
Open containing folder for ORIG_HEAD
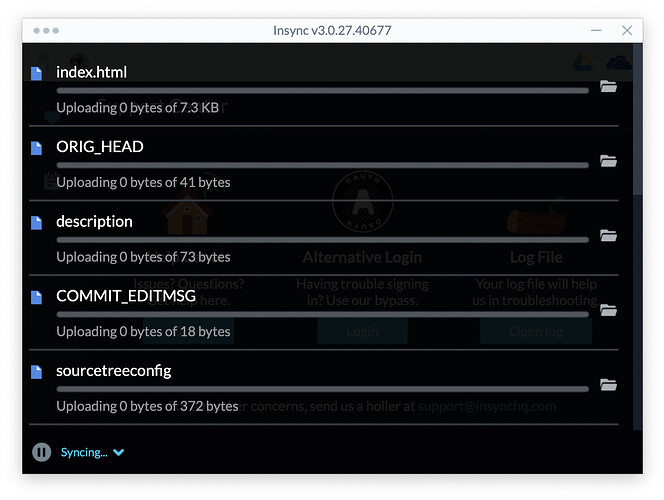pyautogui.click(x=608, y=161)
